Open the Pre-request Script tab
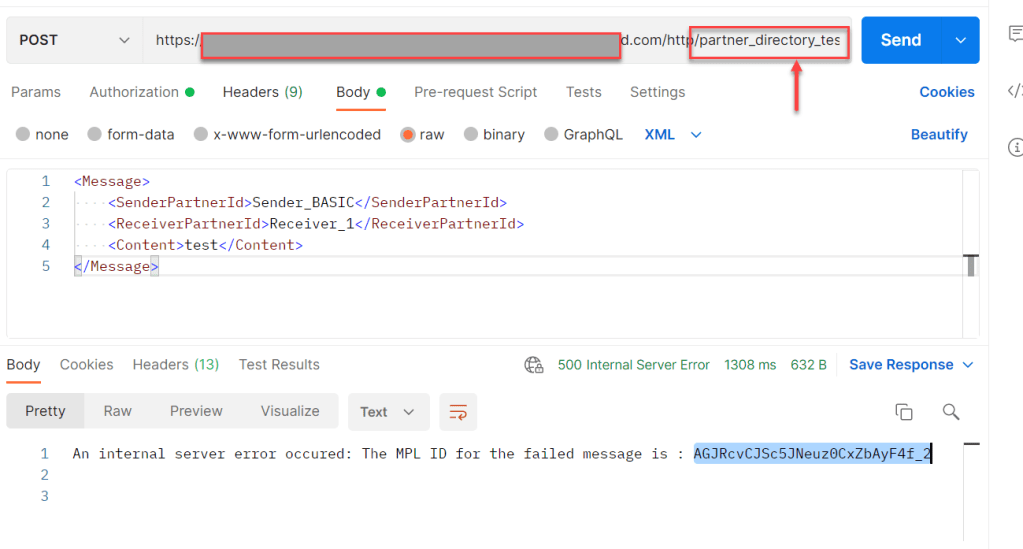The width and height of the screenshot is (1023, 549). [475, 92]
